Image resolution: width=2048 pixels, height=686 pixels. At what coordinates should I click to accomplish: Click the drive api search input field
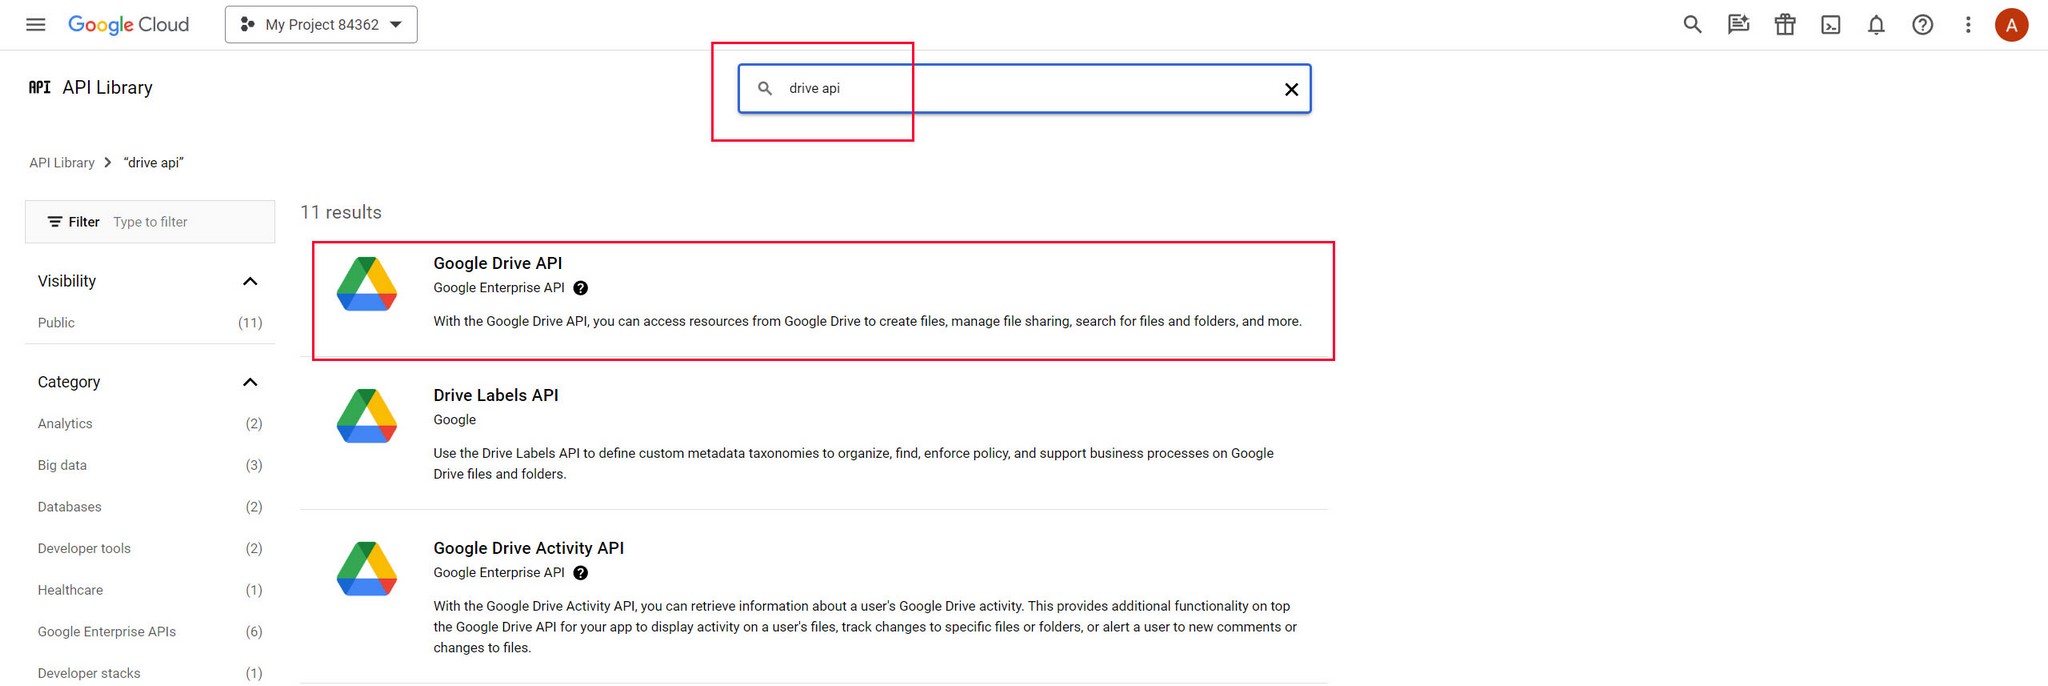1025,88
